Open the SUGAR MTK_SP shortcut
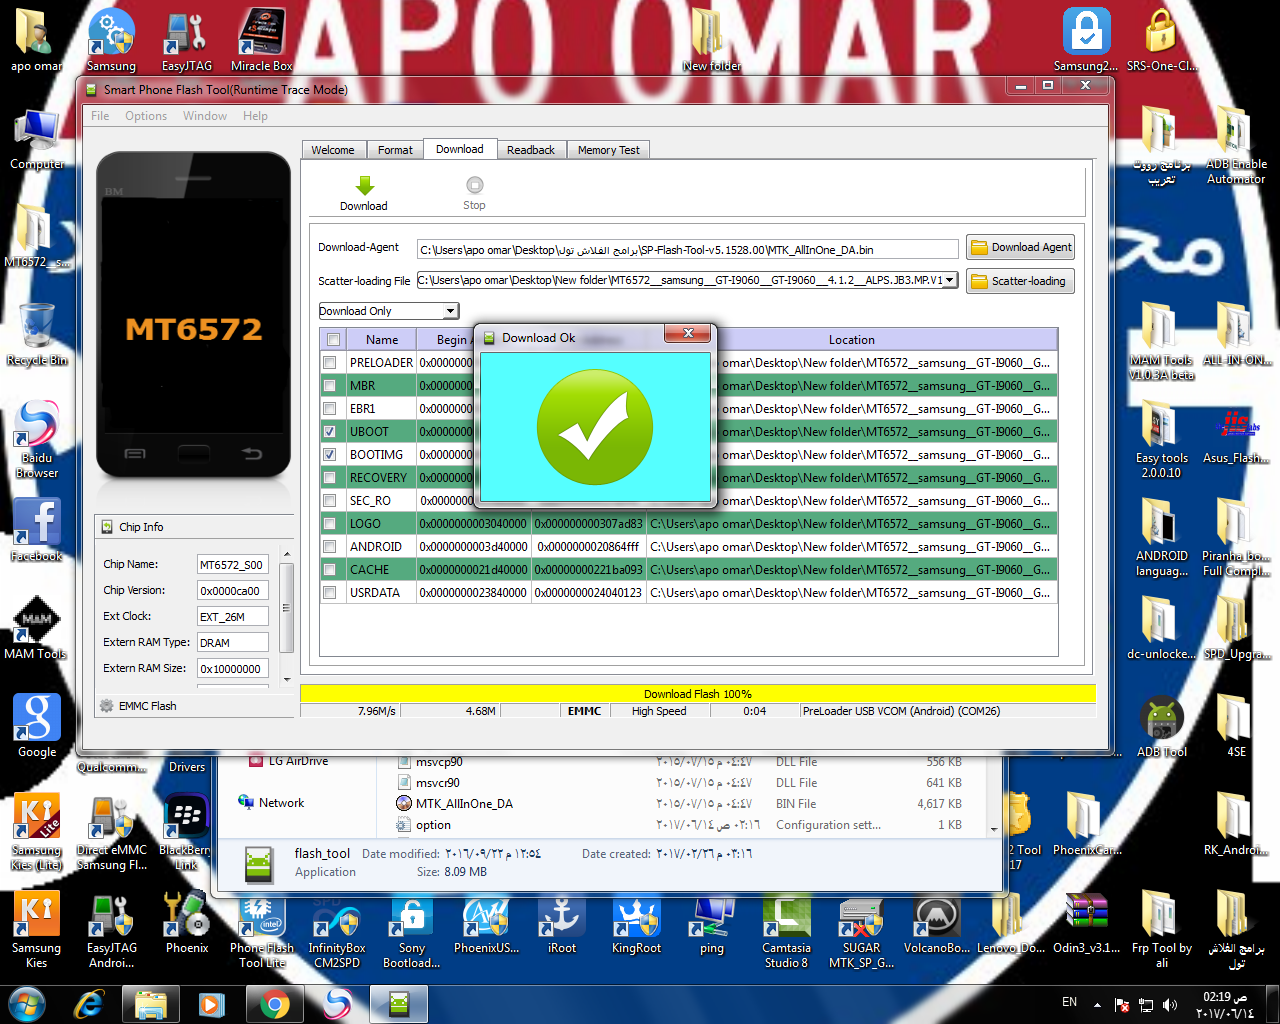The width and height of the screenshot is (1280, 1024). 861,932
